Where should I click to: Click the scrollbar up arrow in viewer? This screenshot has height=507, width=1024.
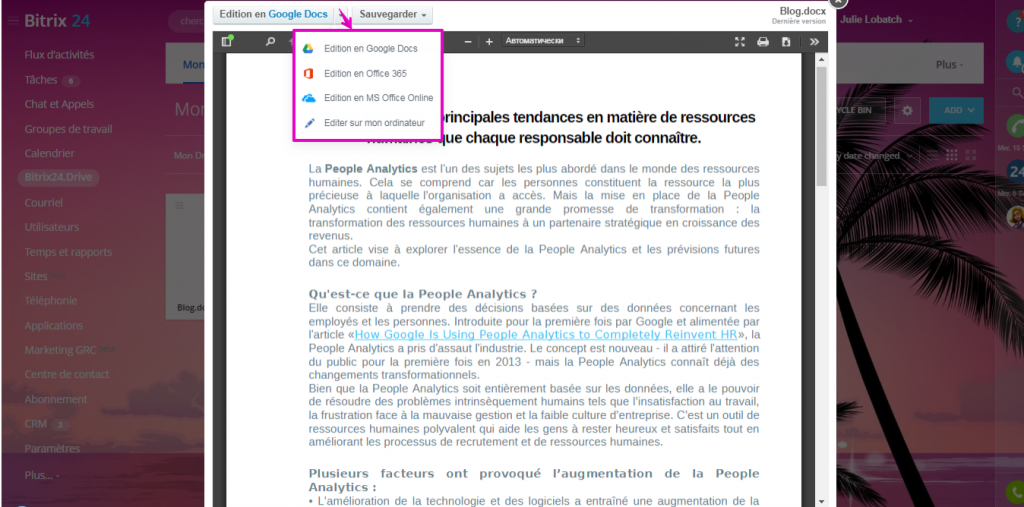click(x=822, y=59)
